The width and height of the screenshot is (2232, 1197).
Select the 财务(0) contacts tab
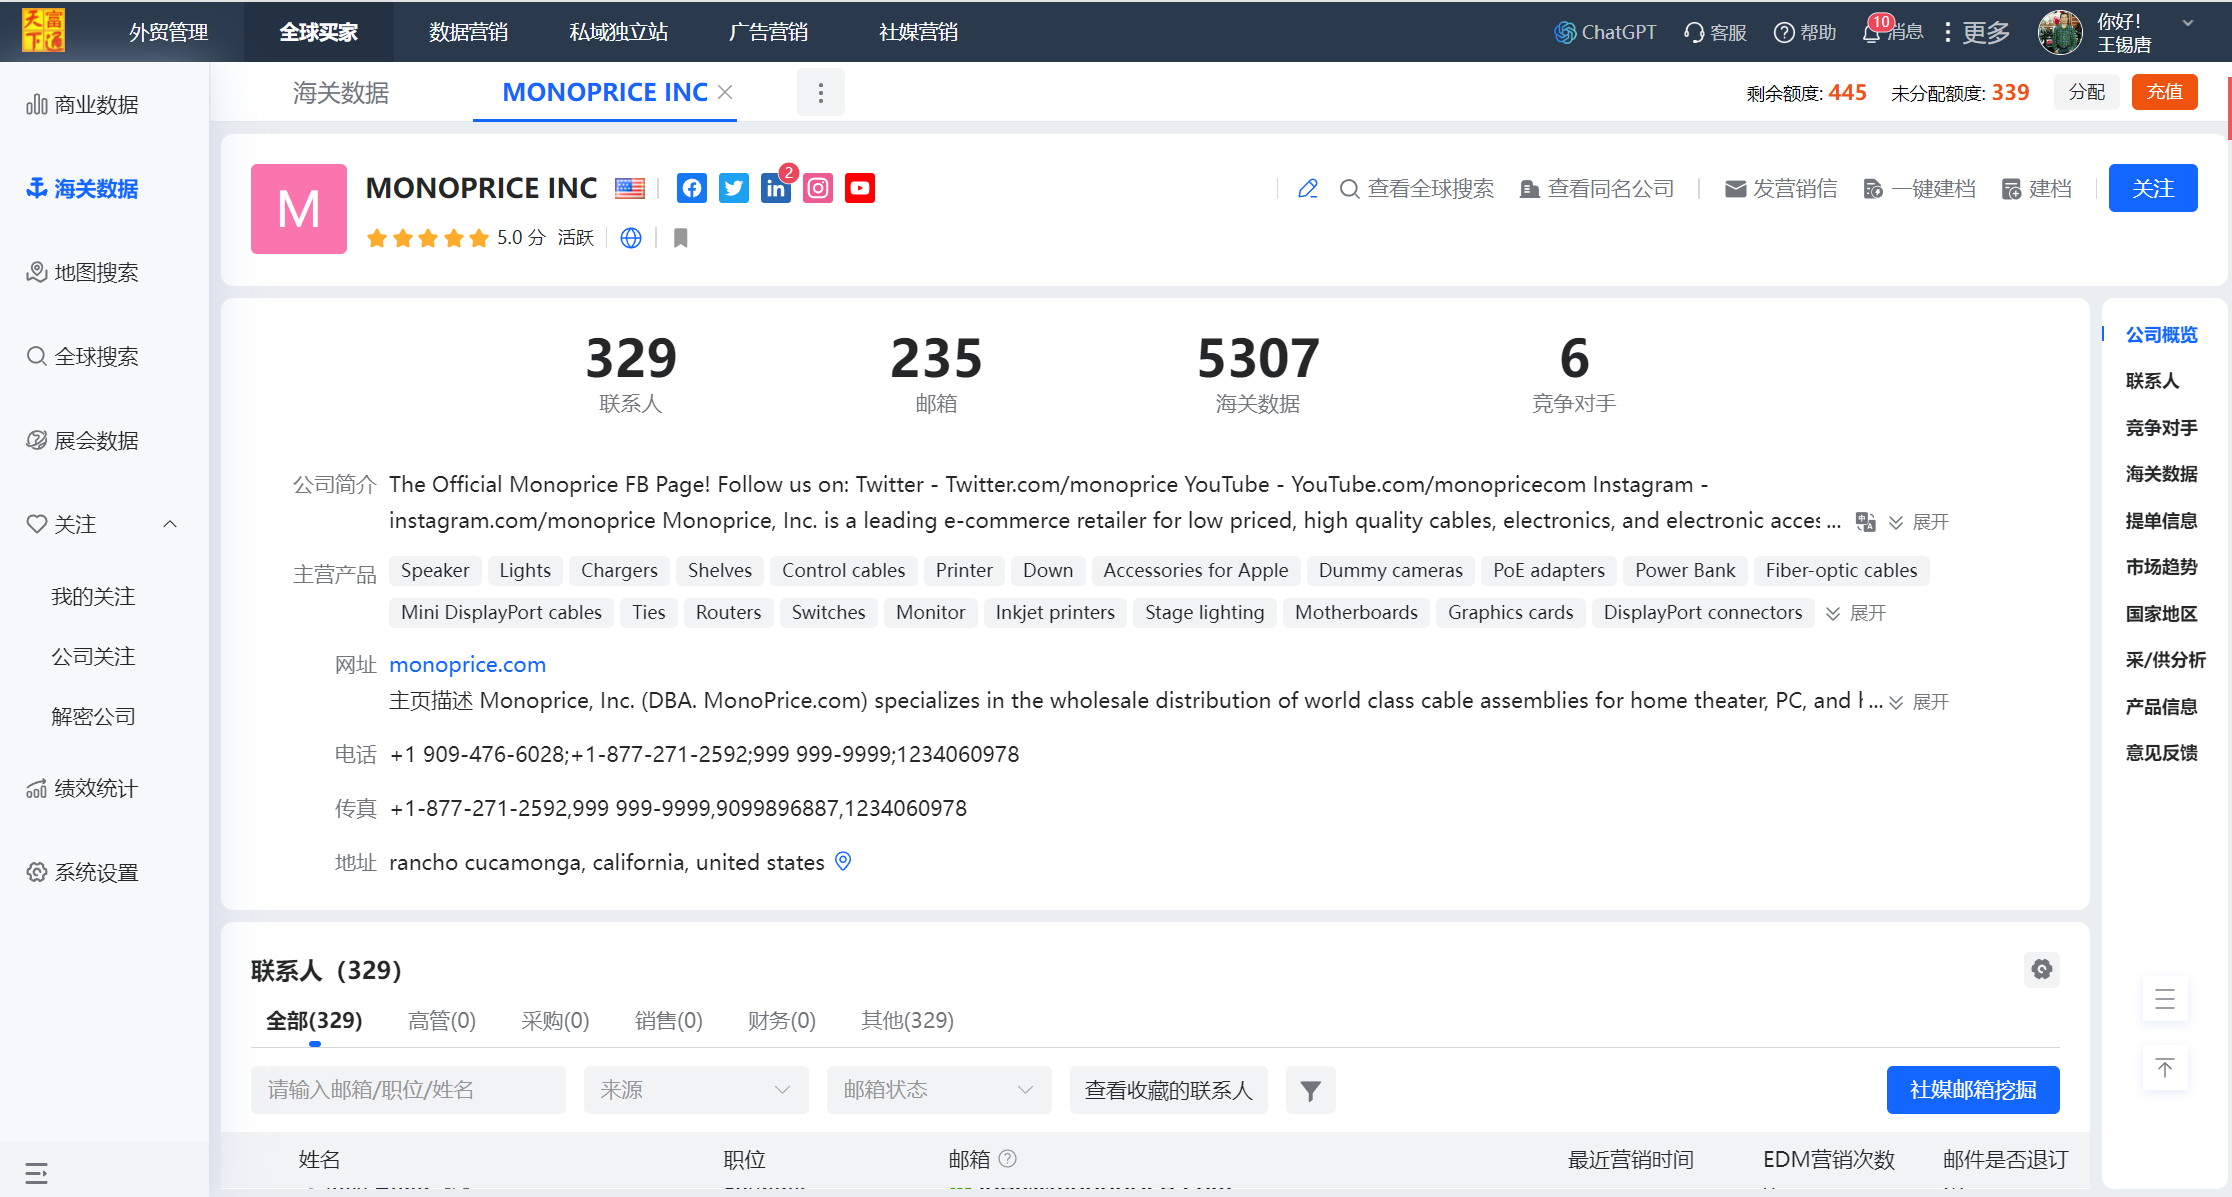click(782, 1020)
